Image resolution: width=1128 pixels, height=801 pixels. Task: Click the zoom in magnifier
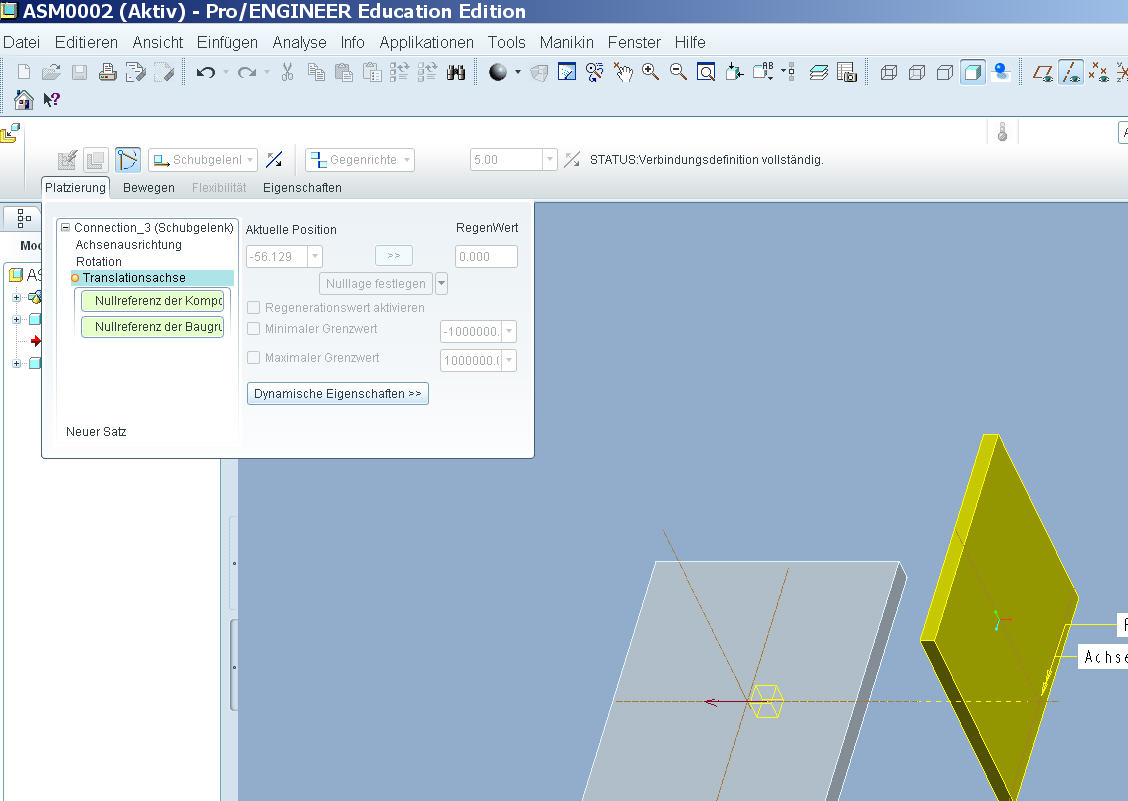[650, 72]
